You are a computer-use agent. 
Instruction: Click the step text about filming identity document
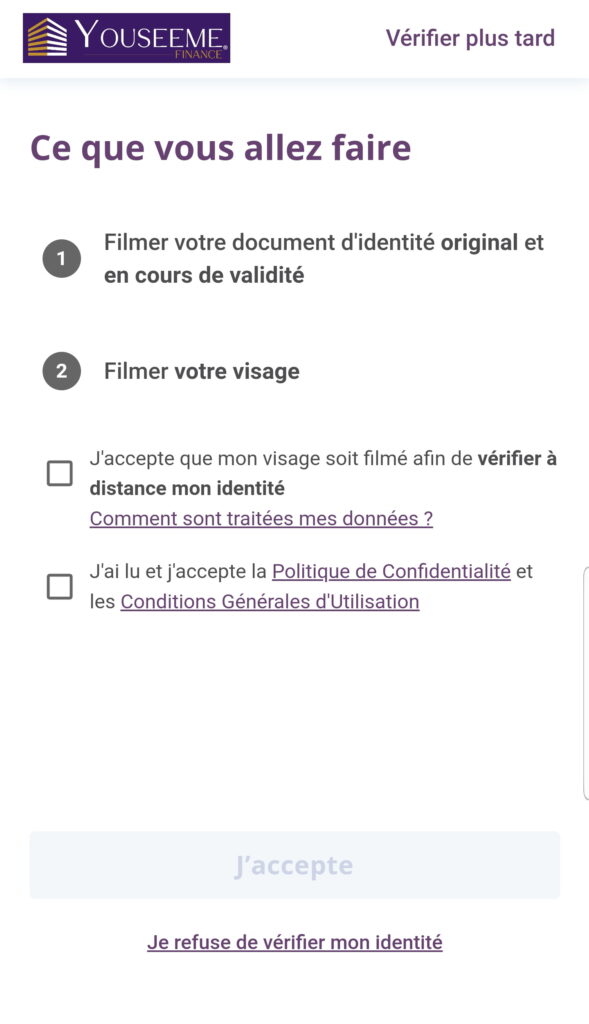[324, 259]
